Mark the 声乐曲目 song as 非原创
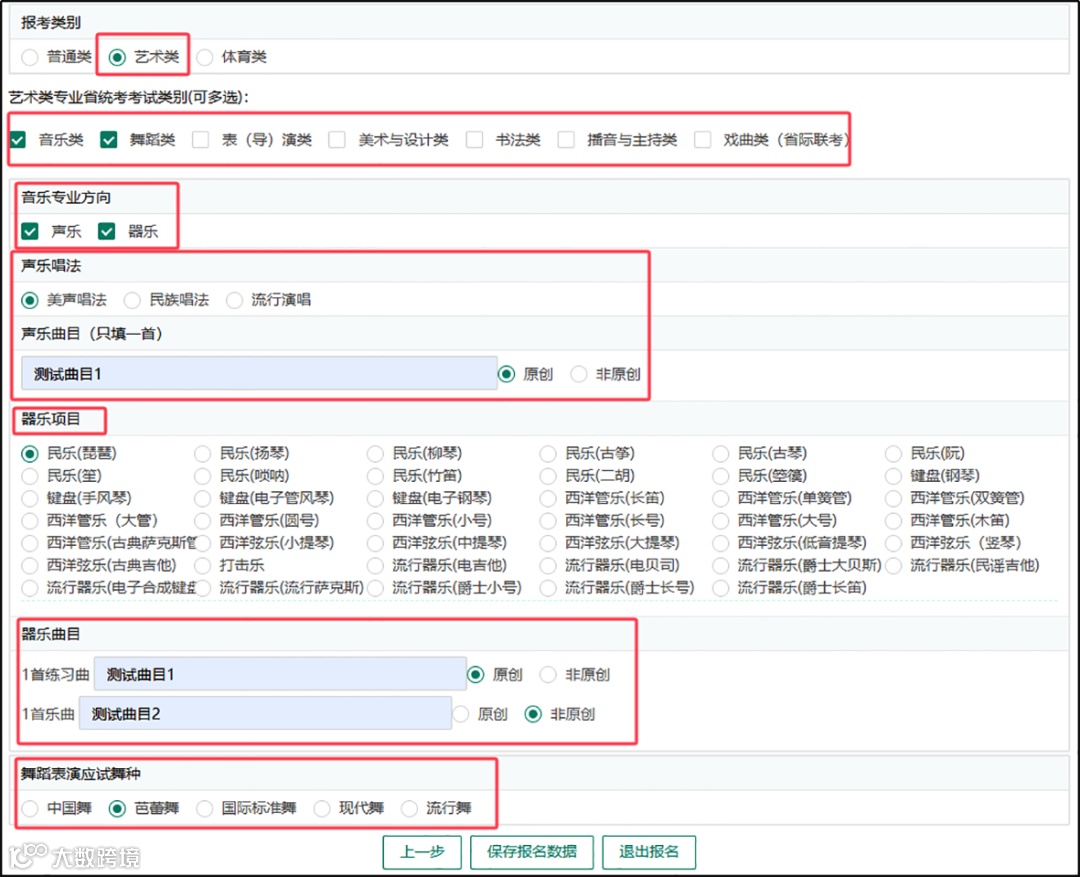The width and height of the screenshot is (1080, 877). pos(579,374)
